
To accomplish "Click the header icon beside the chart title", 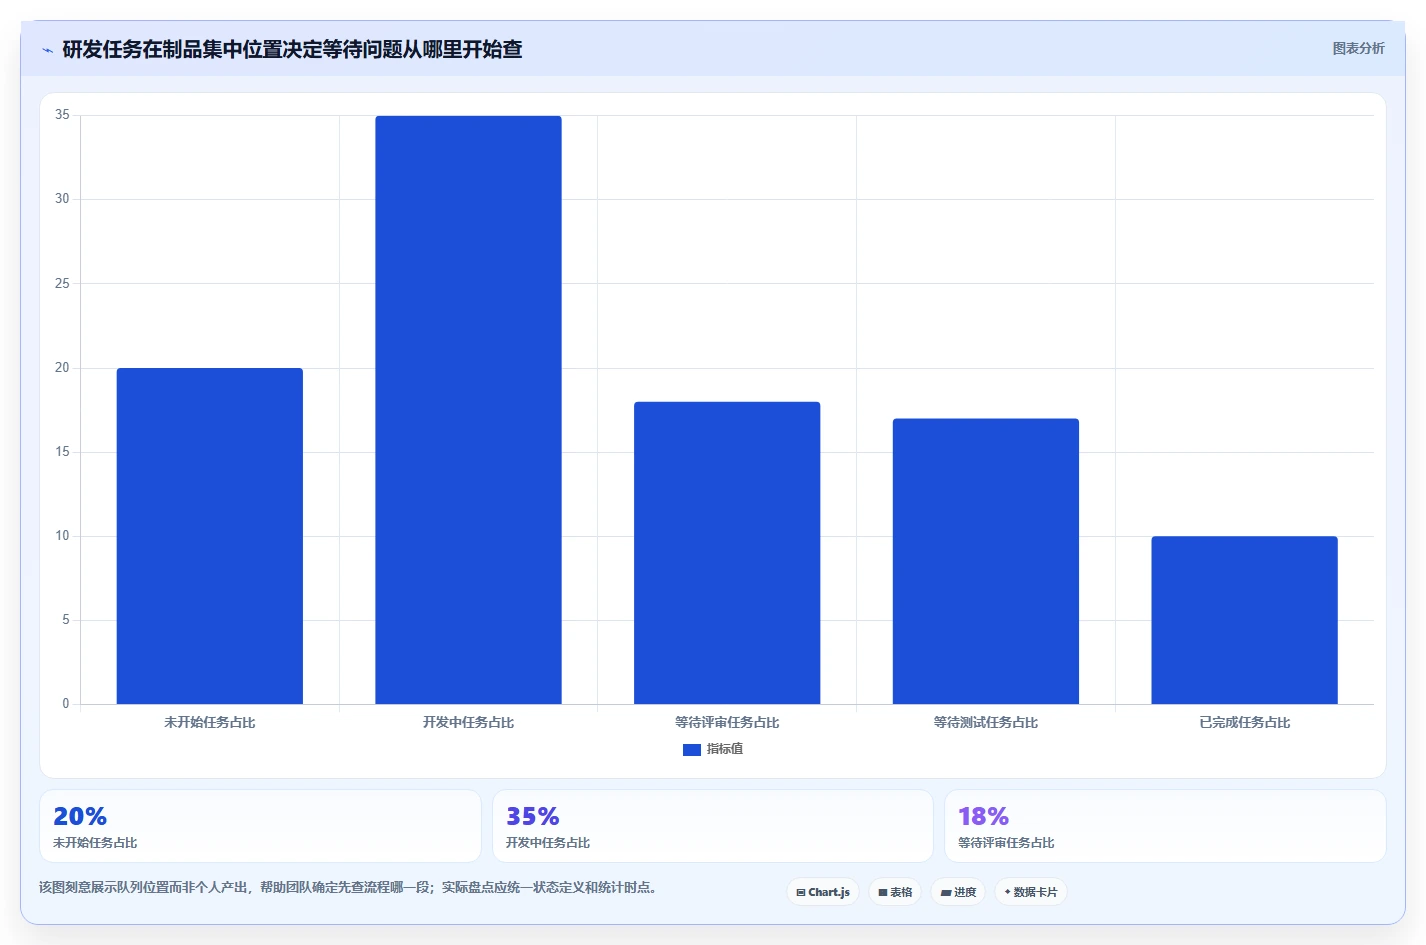I will pyautogui.click(x=47, y=50).
